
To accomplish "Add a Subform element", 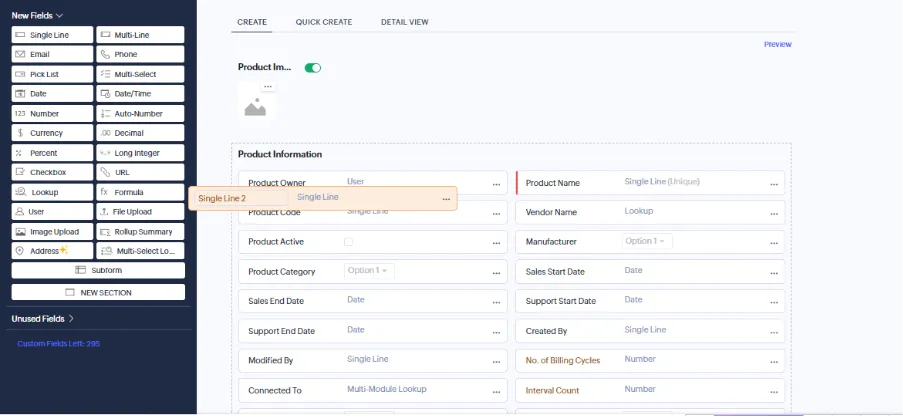I will coord(98,270).
